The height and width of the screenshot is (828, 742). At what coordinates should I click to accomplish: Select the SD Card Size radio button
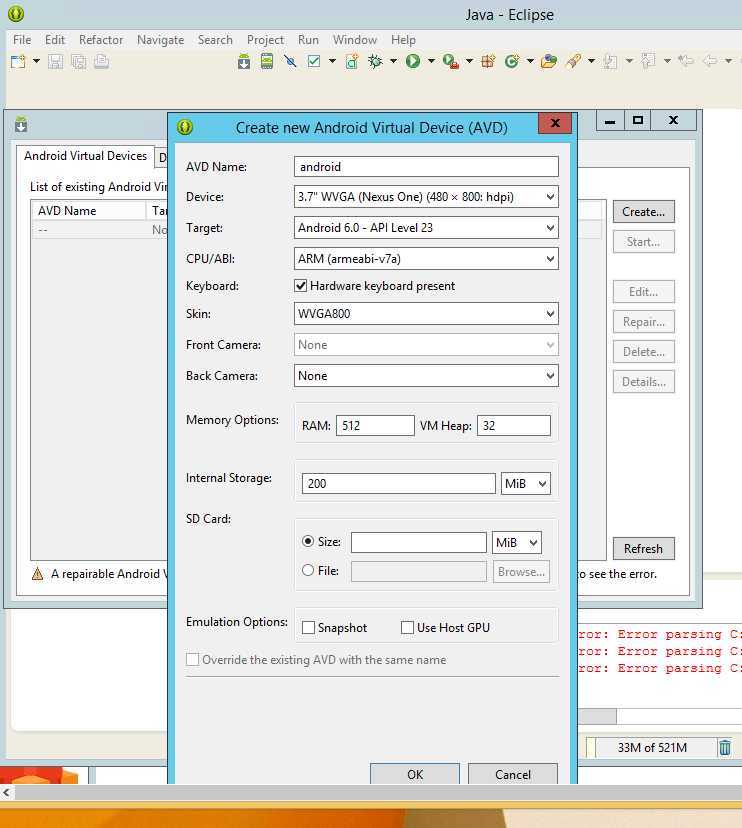tap(308, 541)
